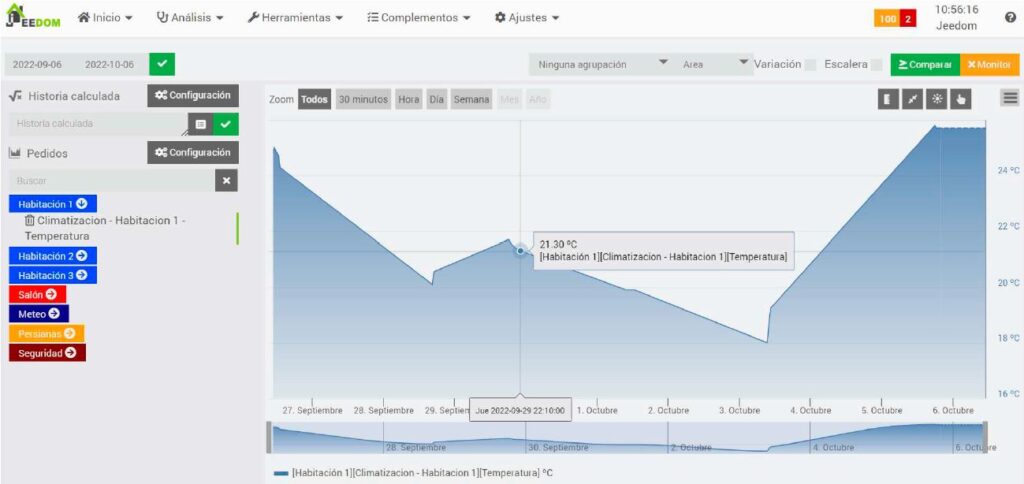Click the left handle of range navigator

268,437
